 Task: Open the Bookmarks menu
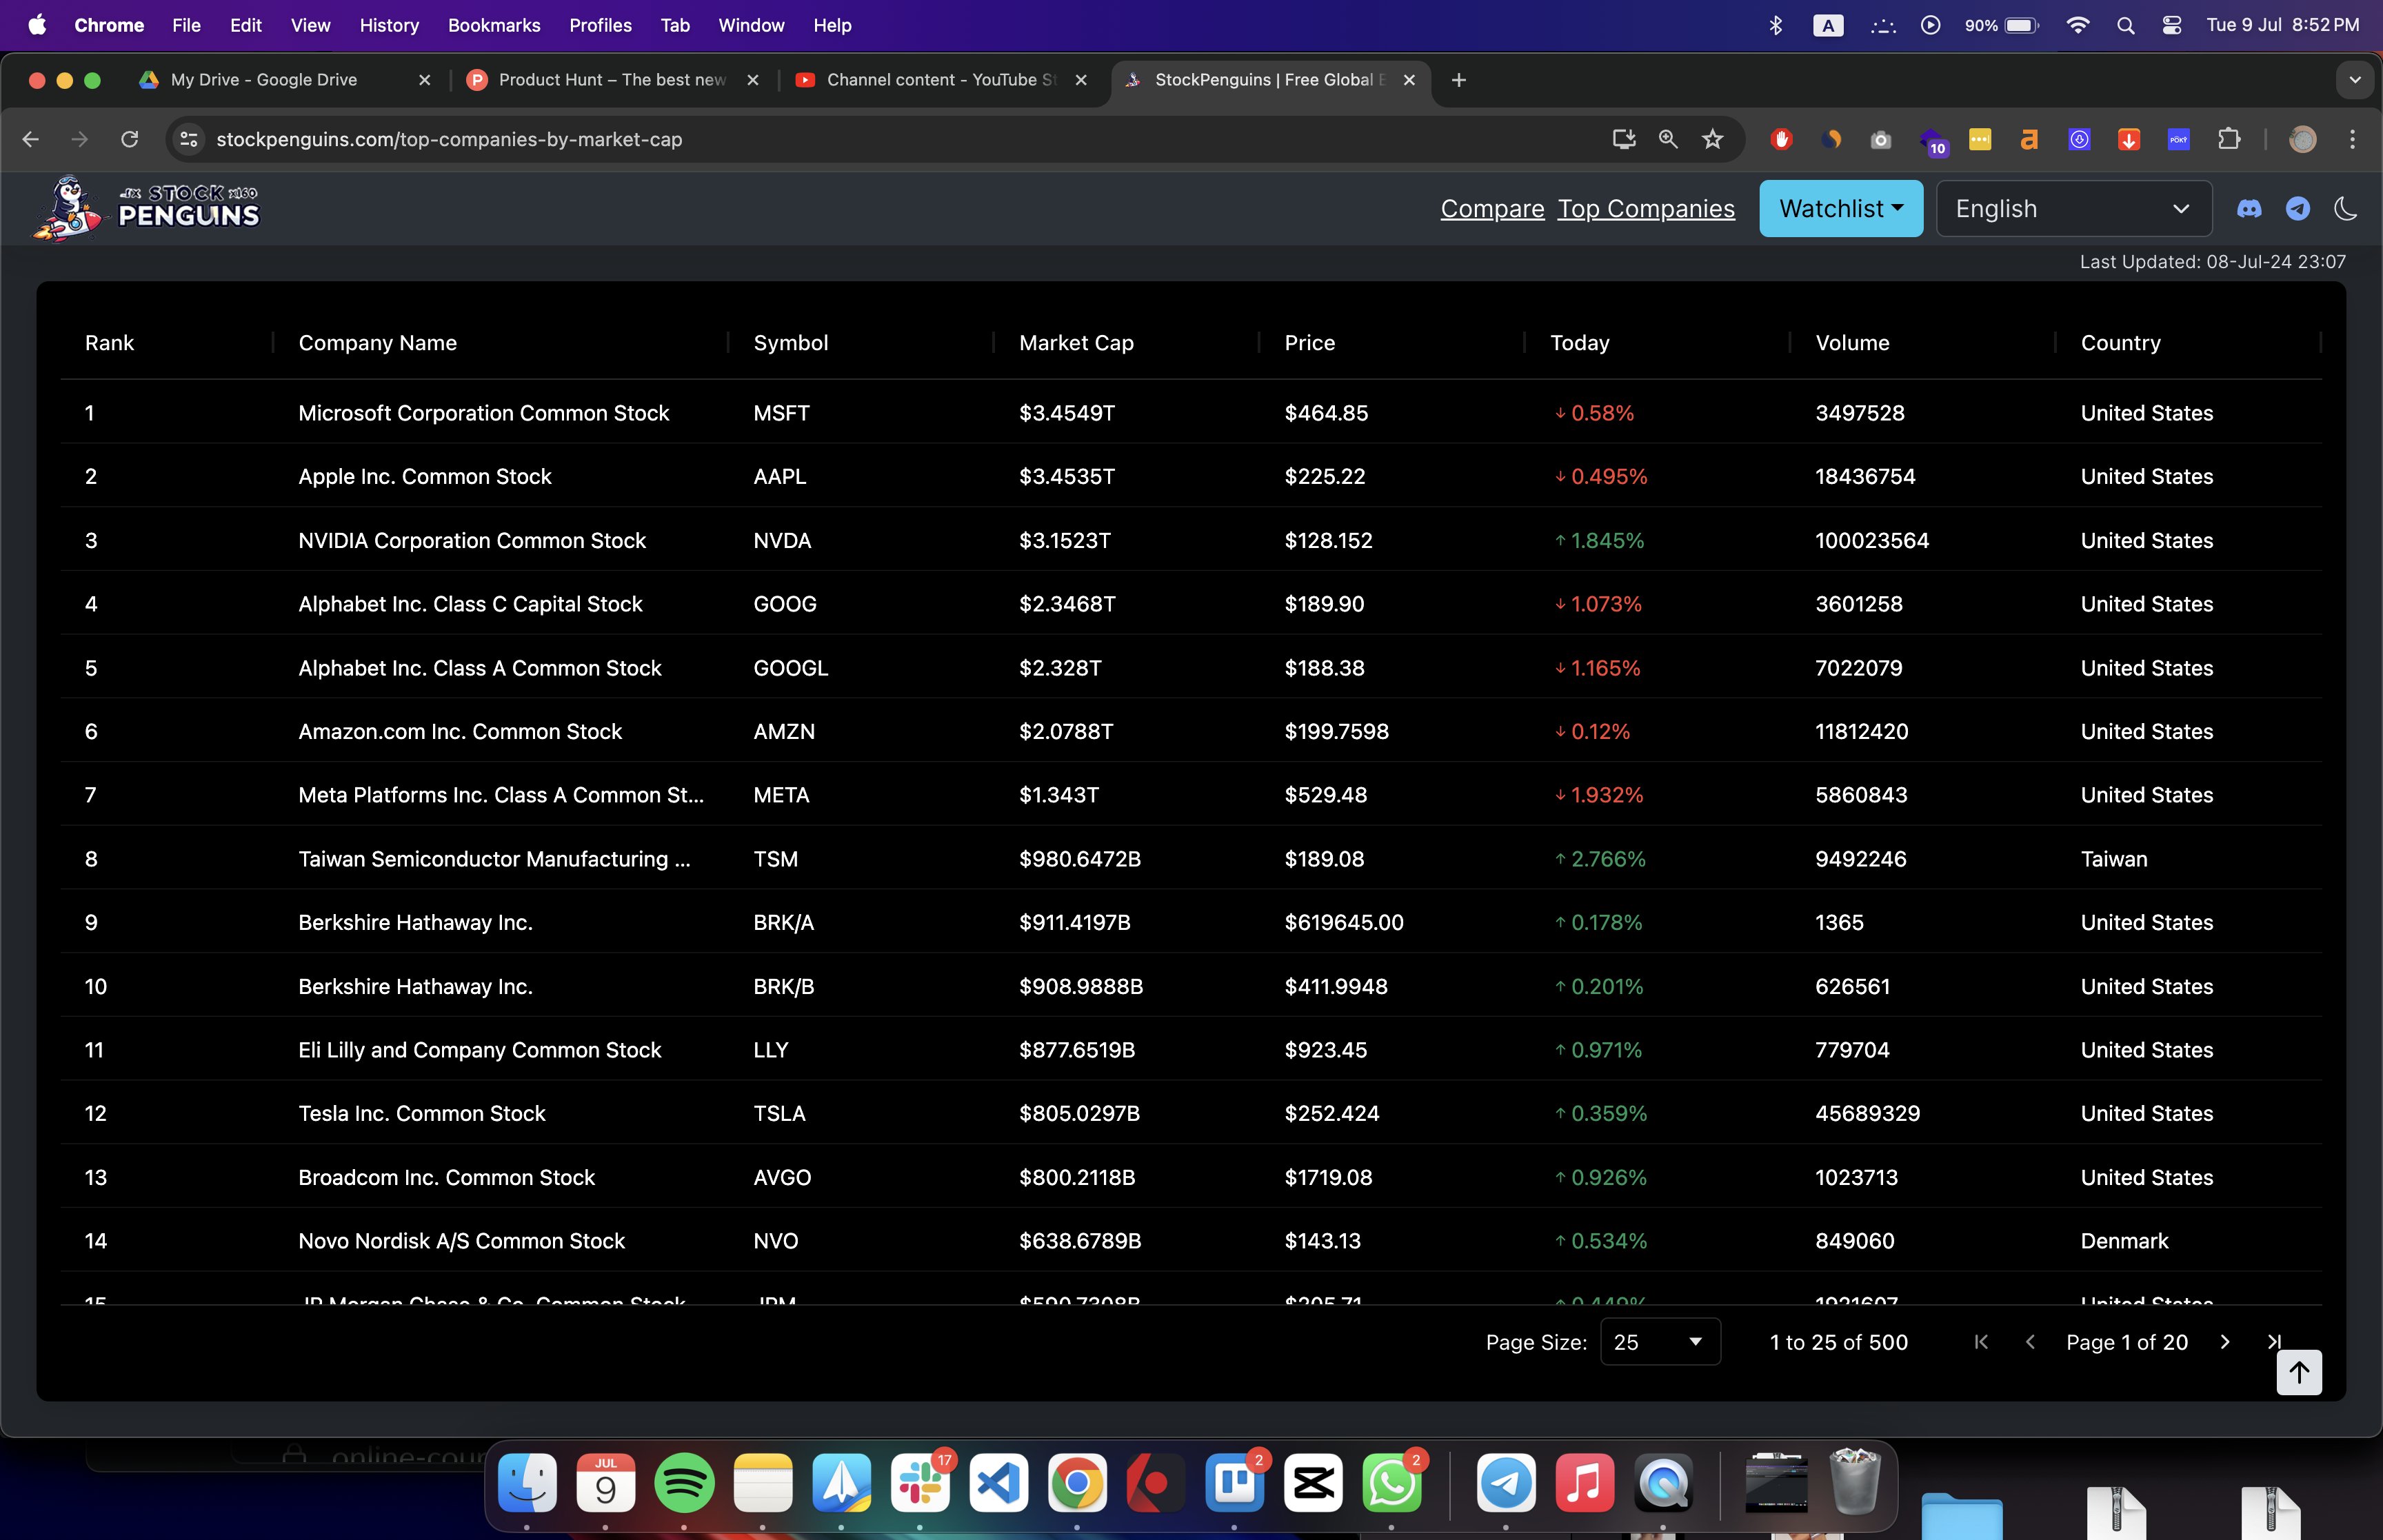[x=494, y=25]
